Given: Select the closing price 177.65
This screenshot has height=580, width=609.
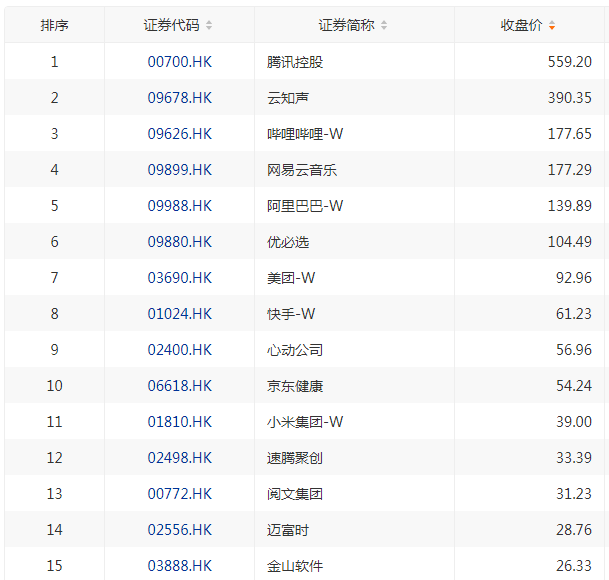Looking at the screenshot, I should pyautogui.click(x=569, y=134).
